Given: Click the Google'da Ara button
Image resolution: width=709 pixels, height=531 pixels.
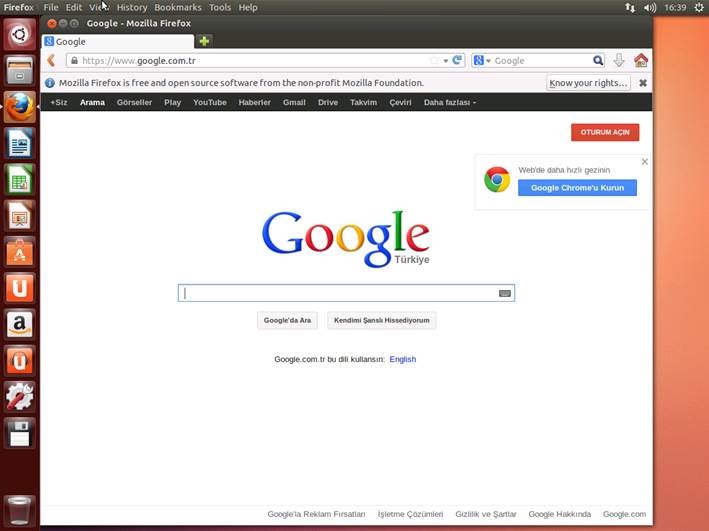Looking at the screenshot, I should (x=287, y=320).
